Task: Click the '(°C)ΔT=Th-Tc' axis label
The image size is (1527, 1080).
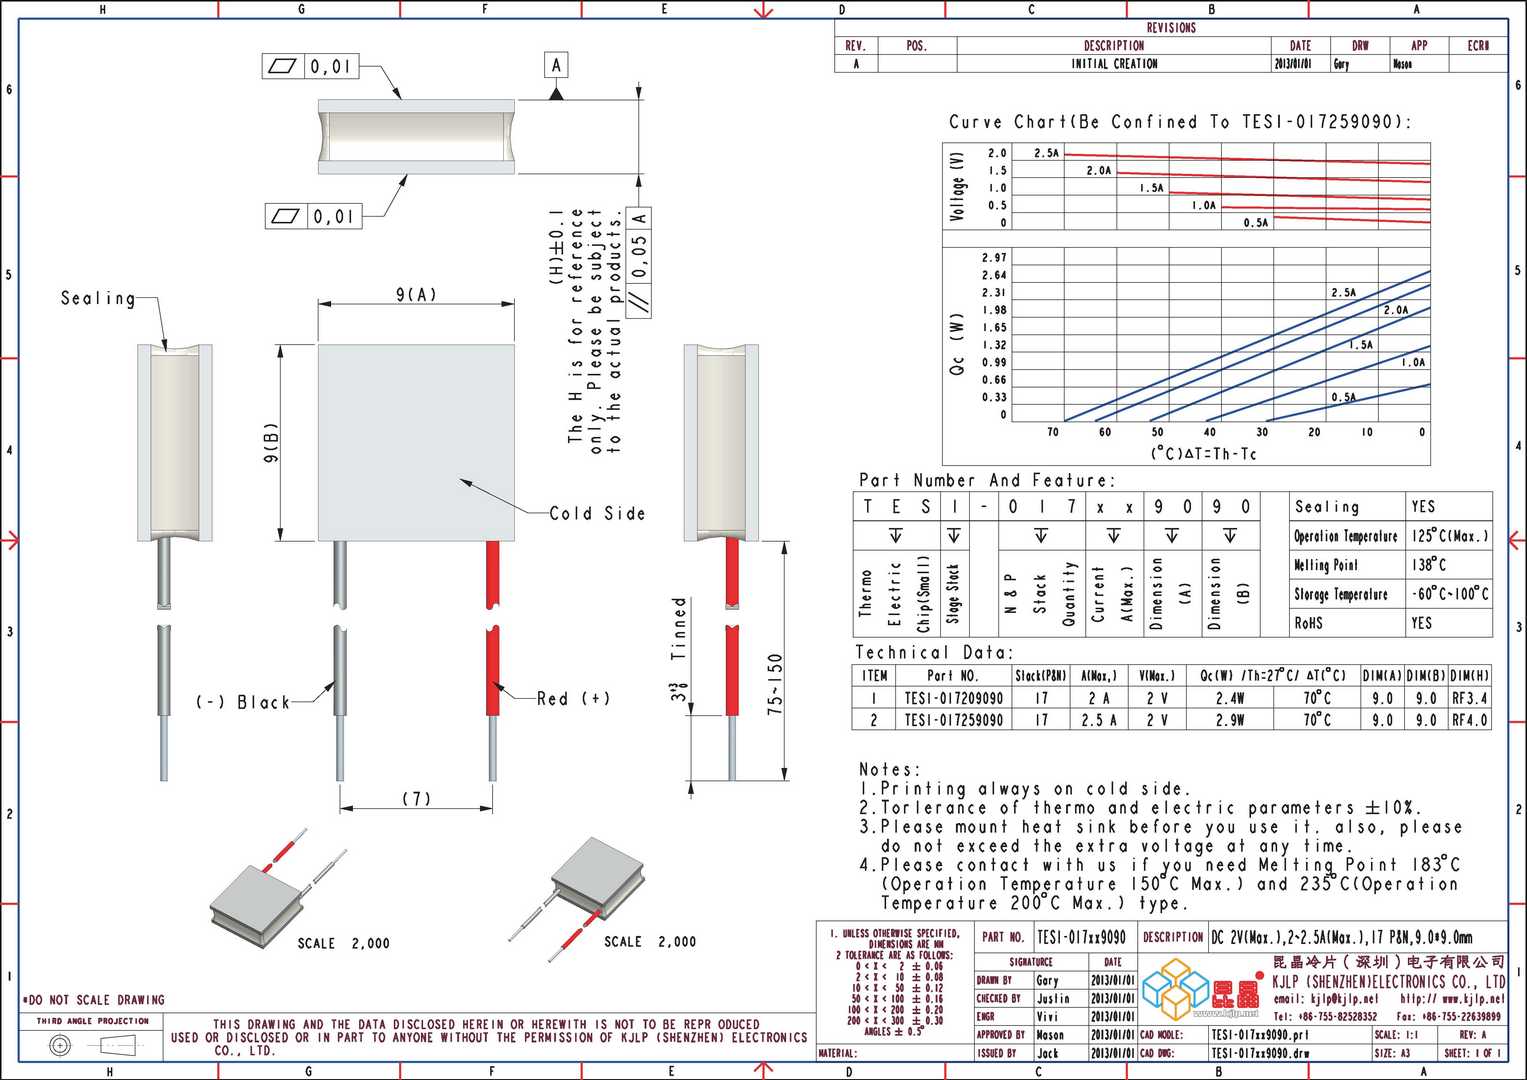Action: pos(1203,454)
